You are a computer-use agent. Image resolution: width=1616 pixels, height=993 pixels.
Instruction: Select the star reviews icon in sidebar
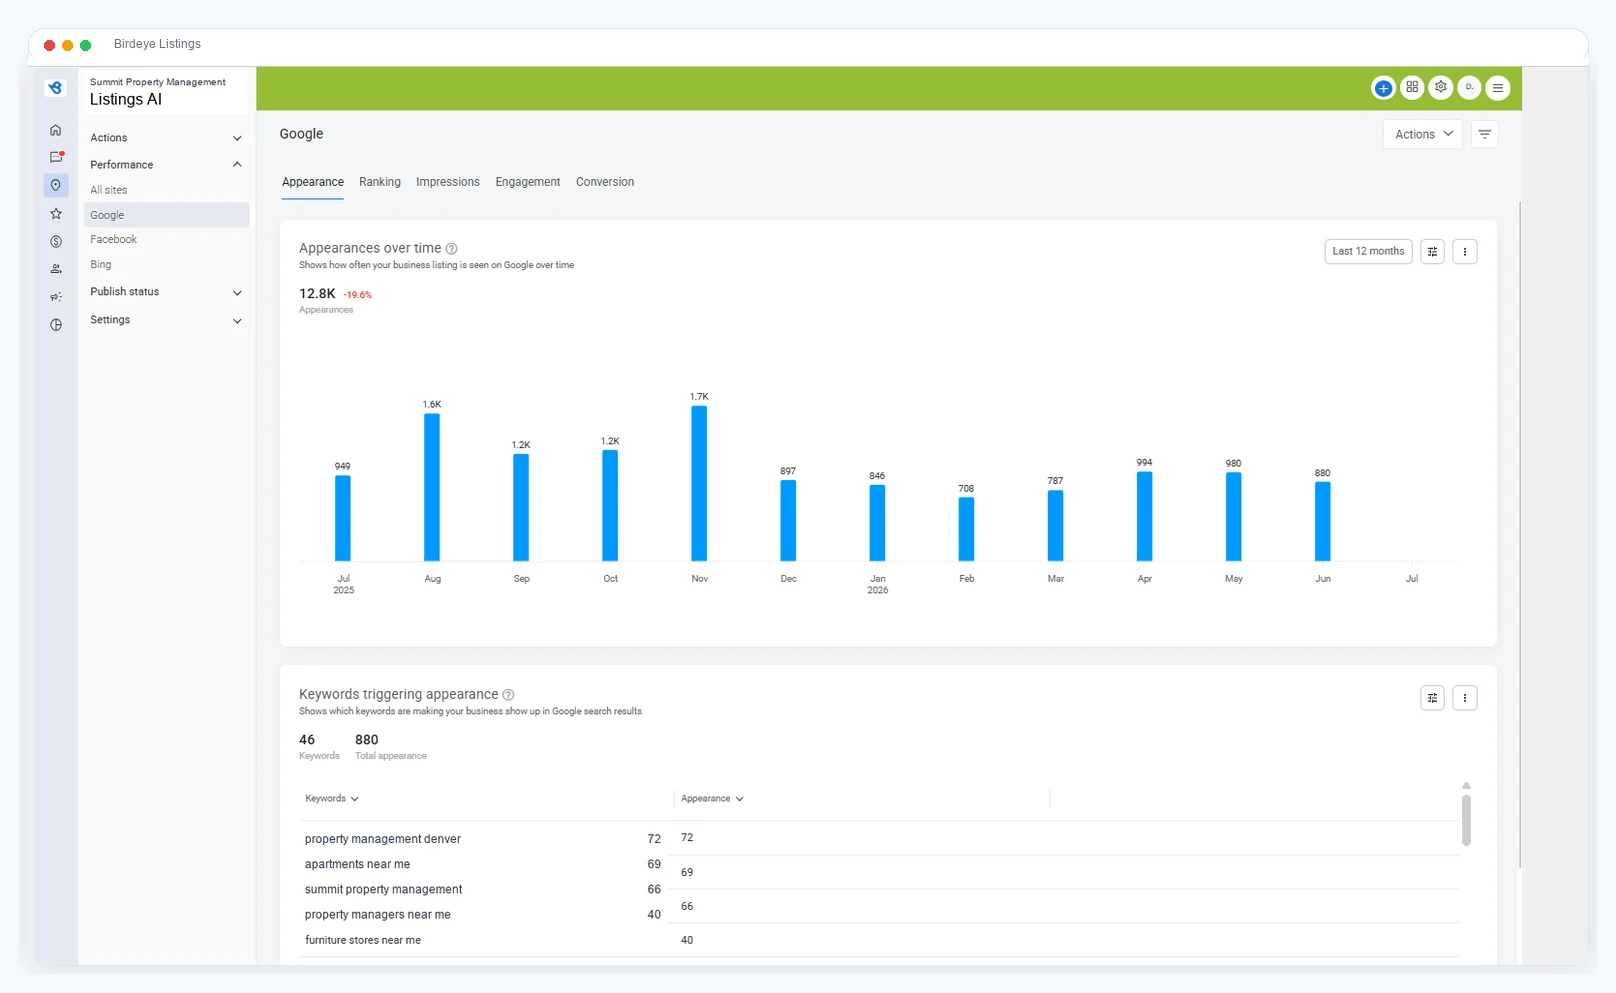[x=56, y=214]
